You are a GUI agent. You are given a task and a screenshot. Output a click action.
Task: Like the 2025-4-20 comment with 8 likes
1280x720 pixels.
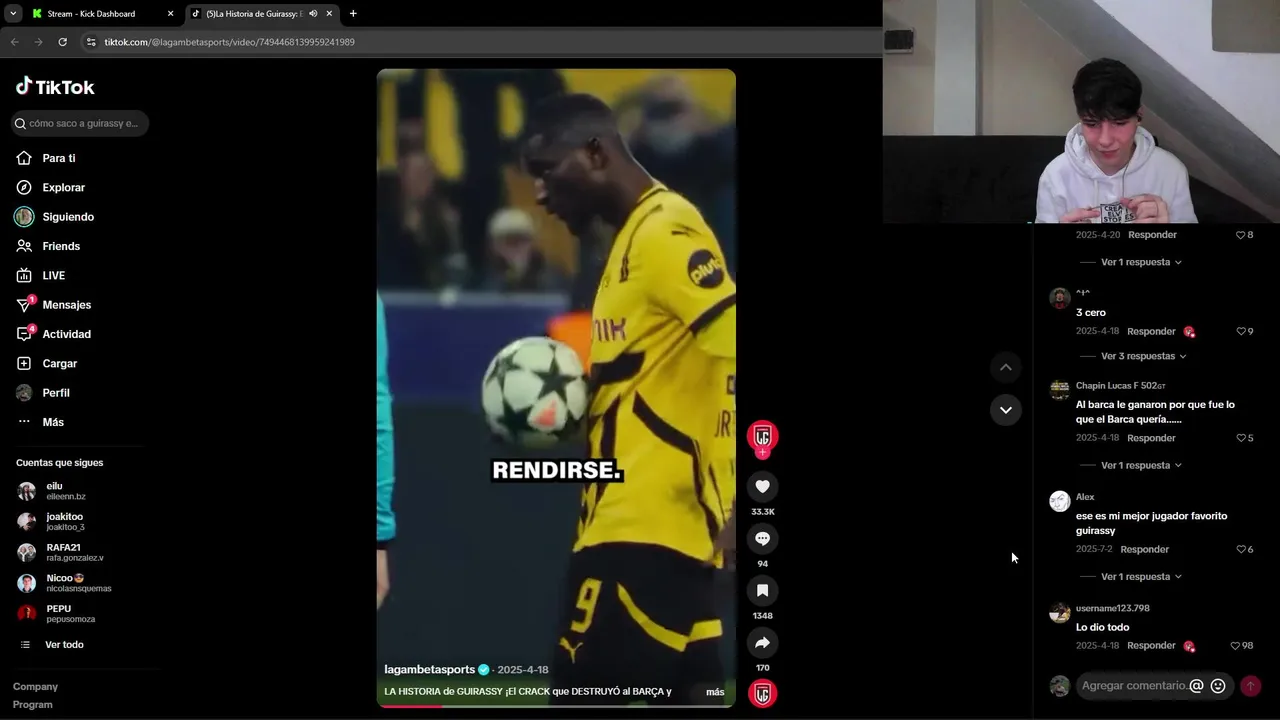[1241, 235]
